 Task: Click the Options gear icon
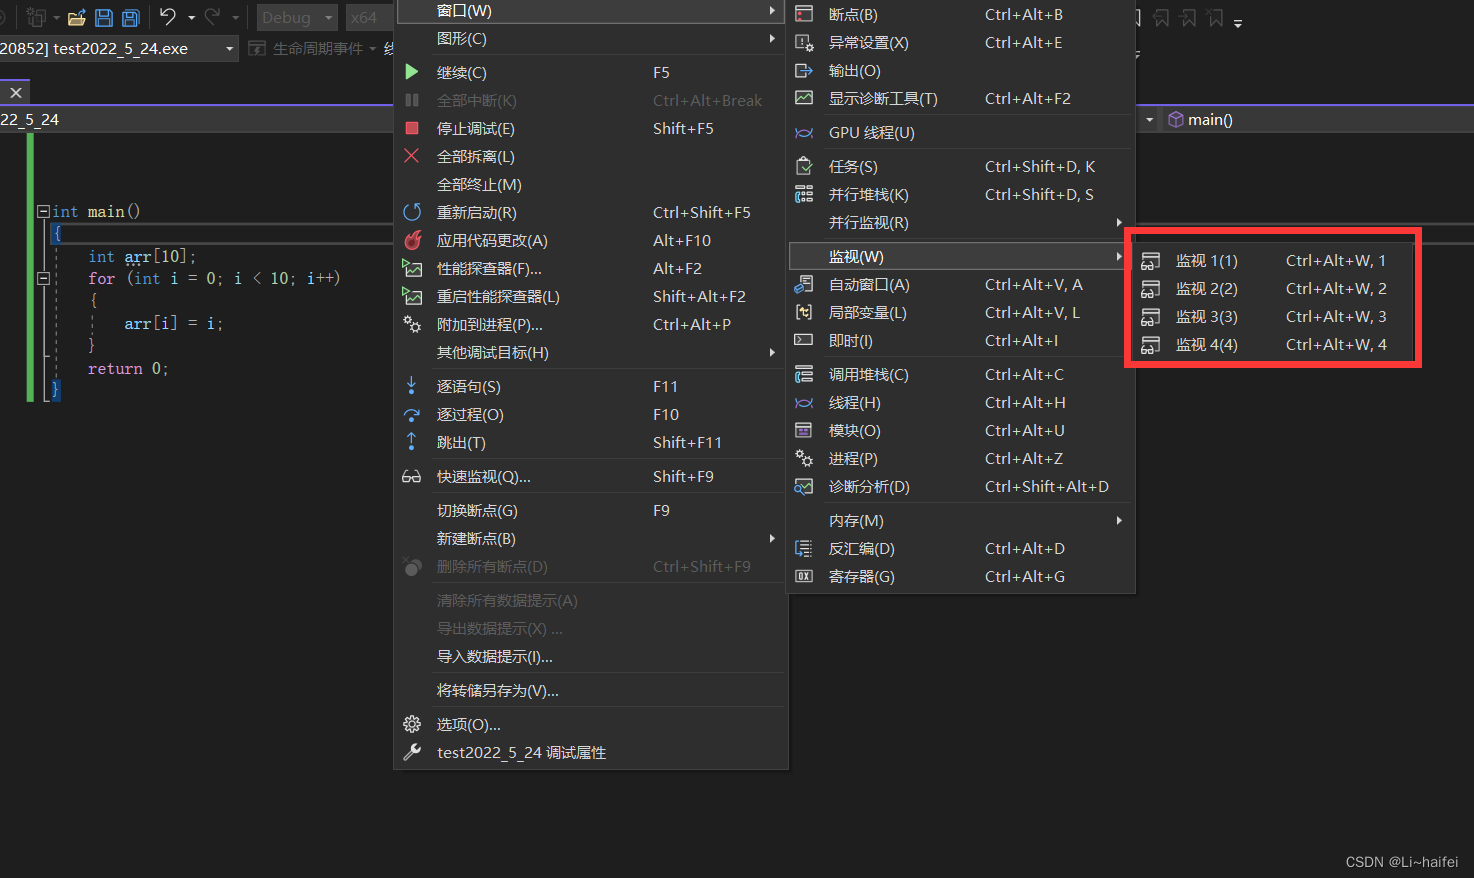(411, 724)
